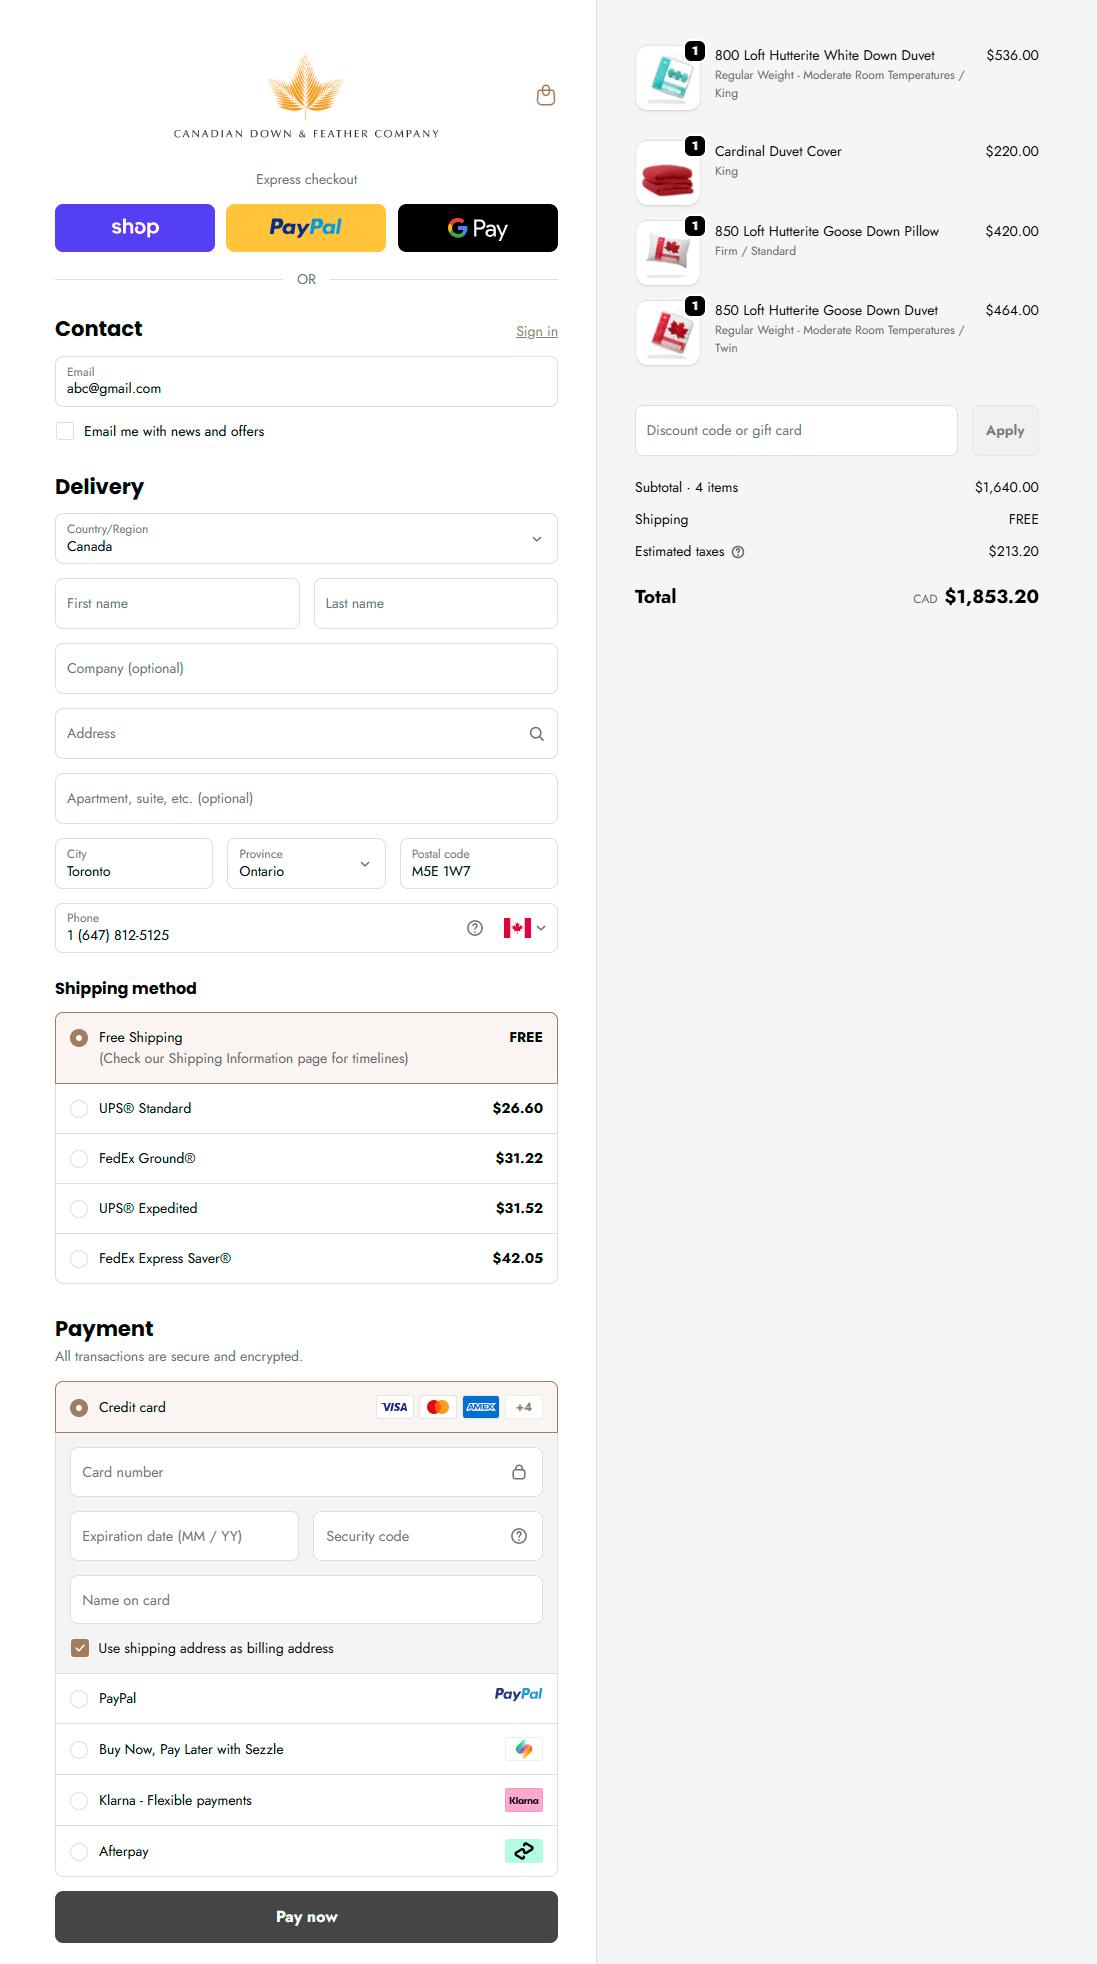Expand the Province dropdown
Viewport: 1097px width, 1964px height.
click(306, 863)
